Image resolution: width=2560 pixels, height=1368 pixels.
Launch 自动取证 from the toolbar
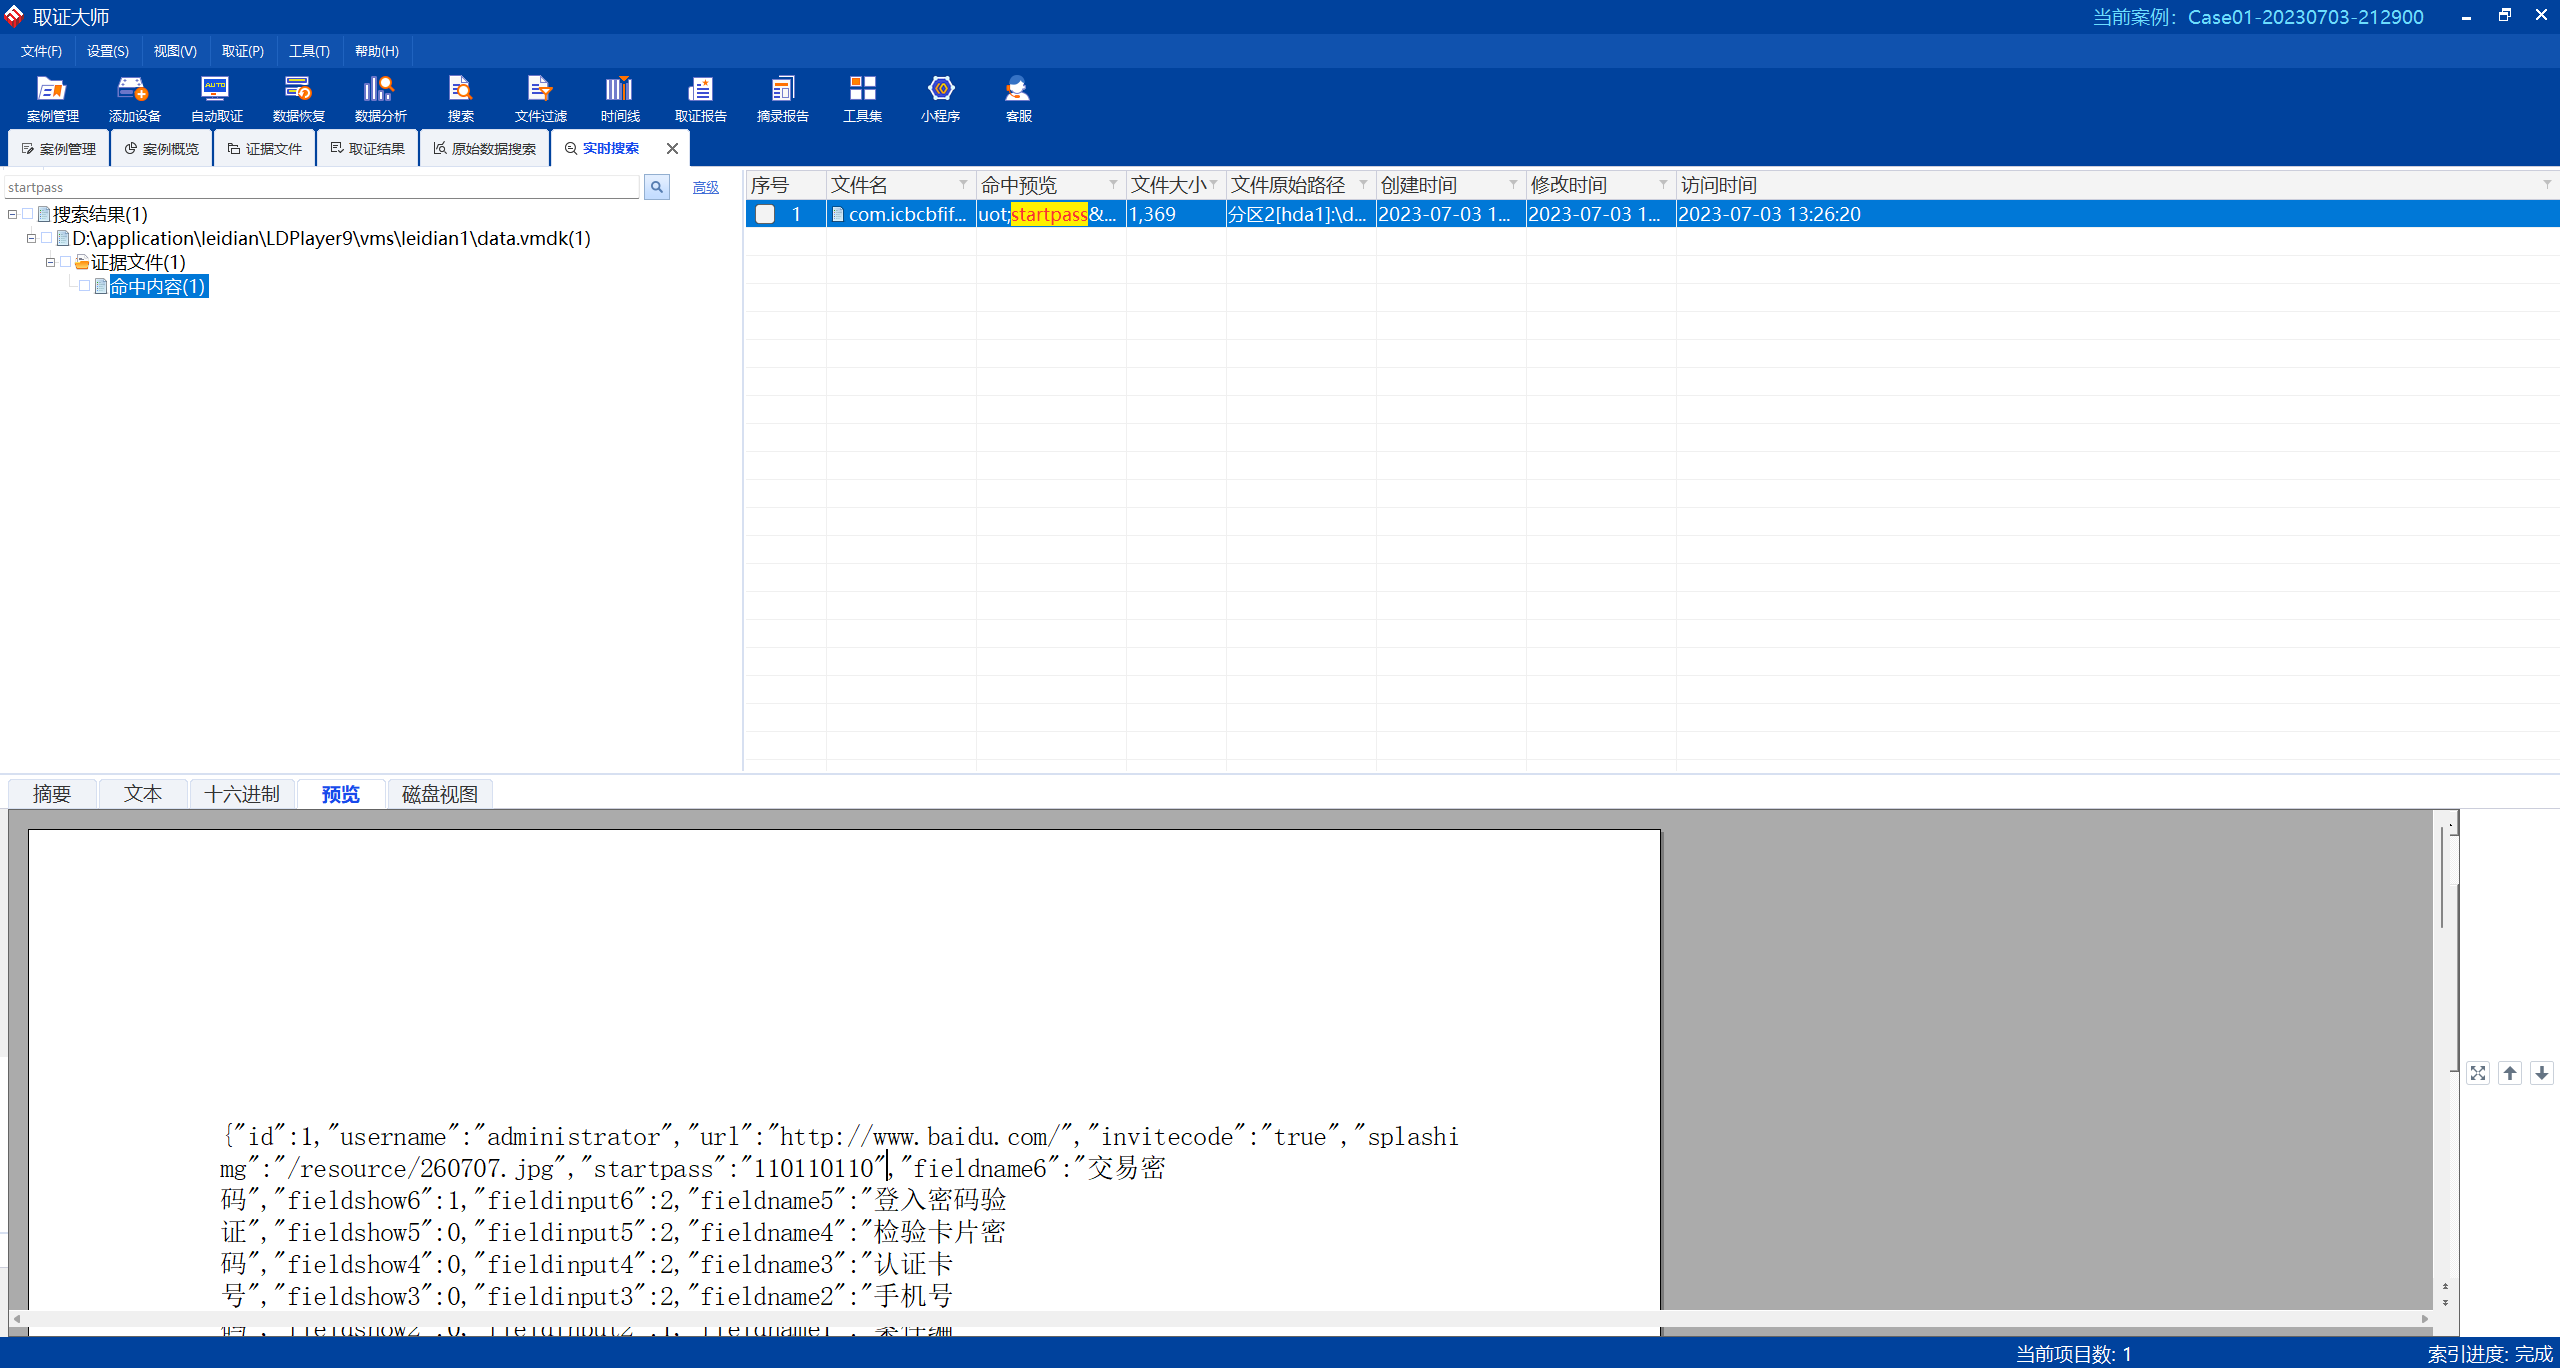tap(216, 98)
